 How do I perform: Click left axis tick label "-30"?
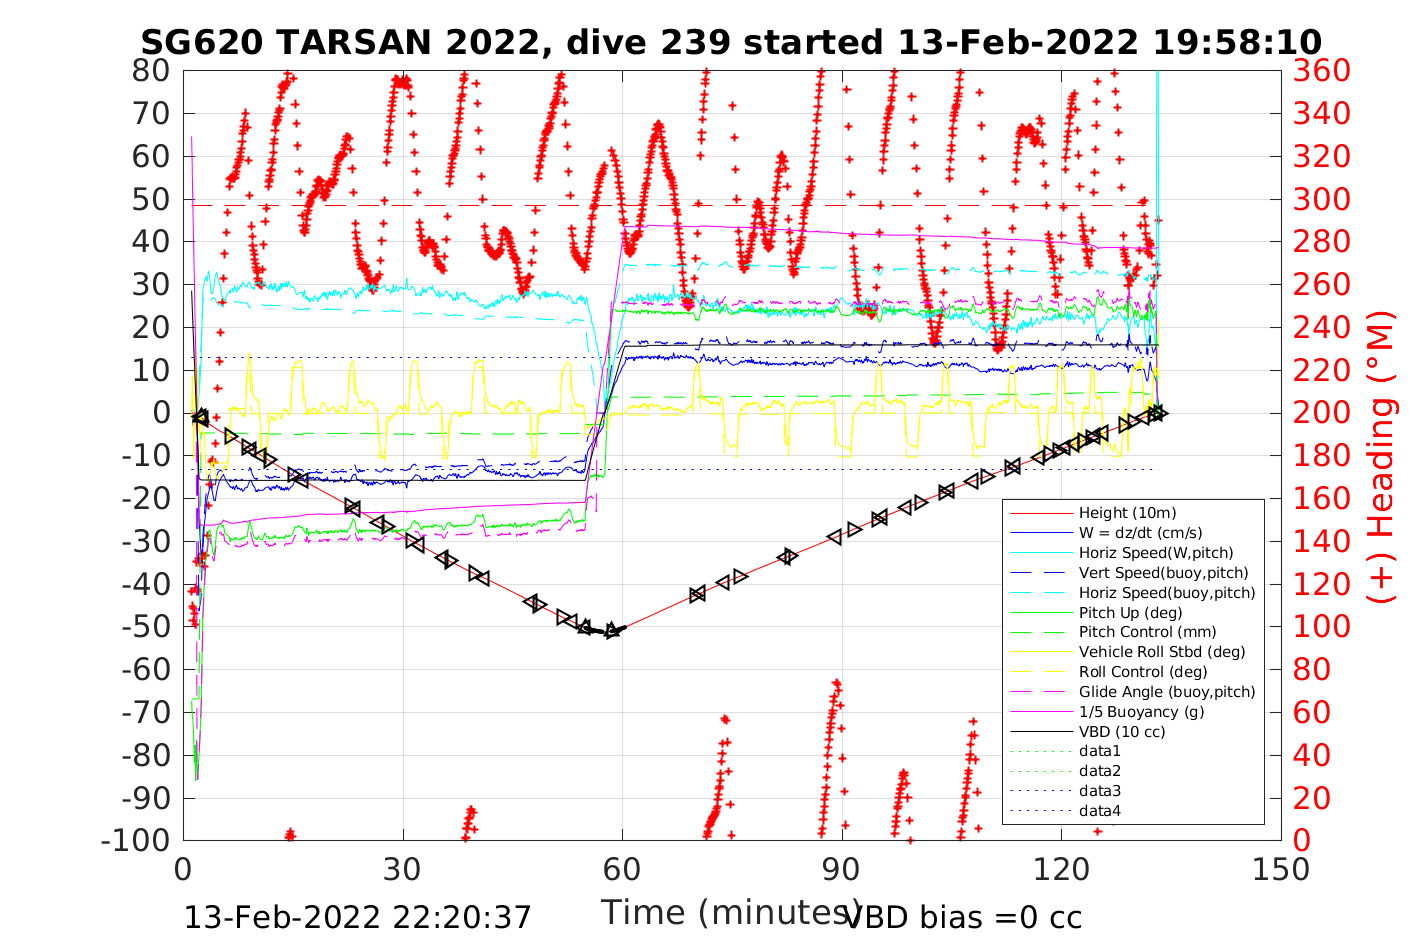pos(146,541)
